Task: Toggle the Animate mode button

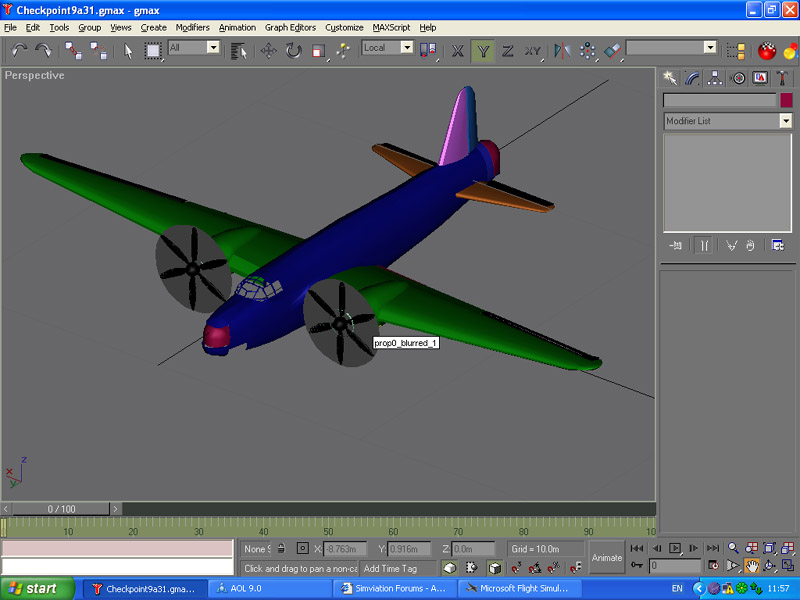Action: [607, 557]
